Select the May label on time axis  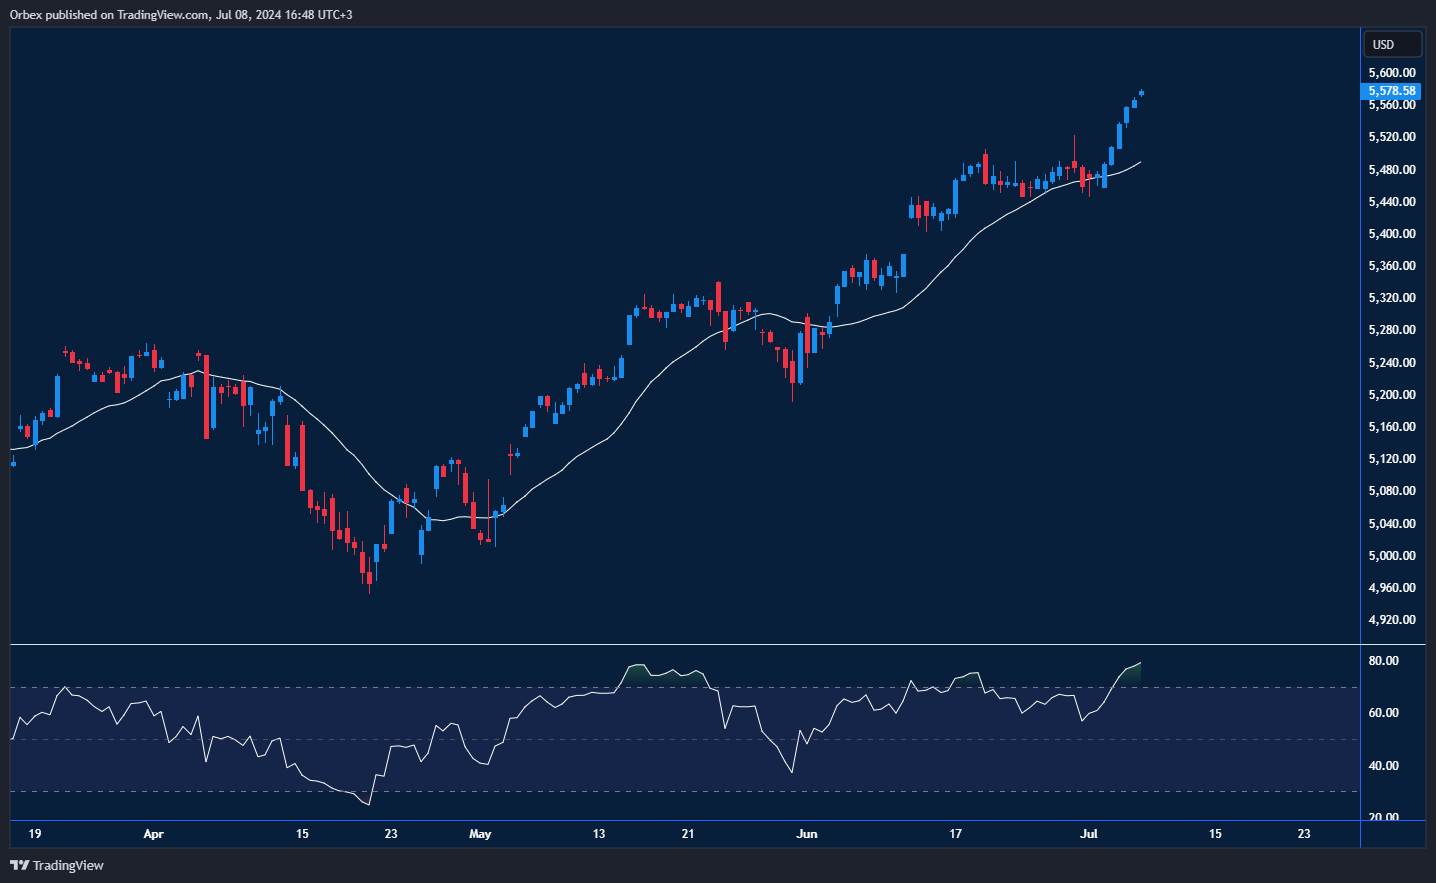pyautogui.click(x=480, y=833)
